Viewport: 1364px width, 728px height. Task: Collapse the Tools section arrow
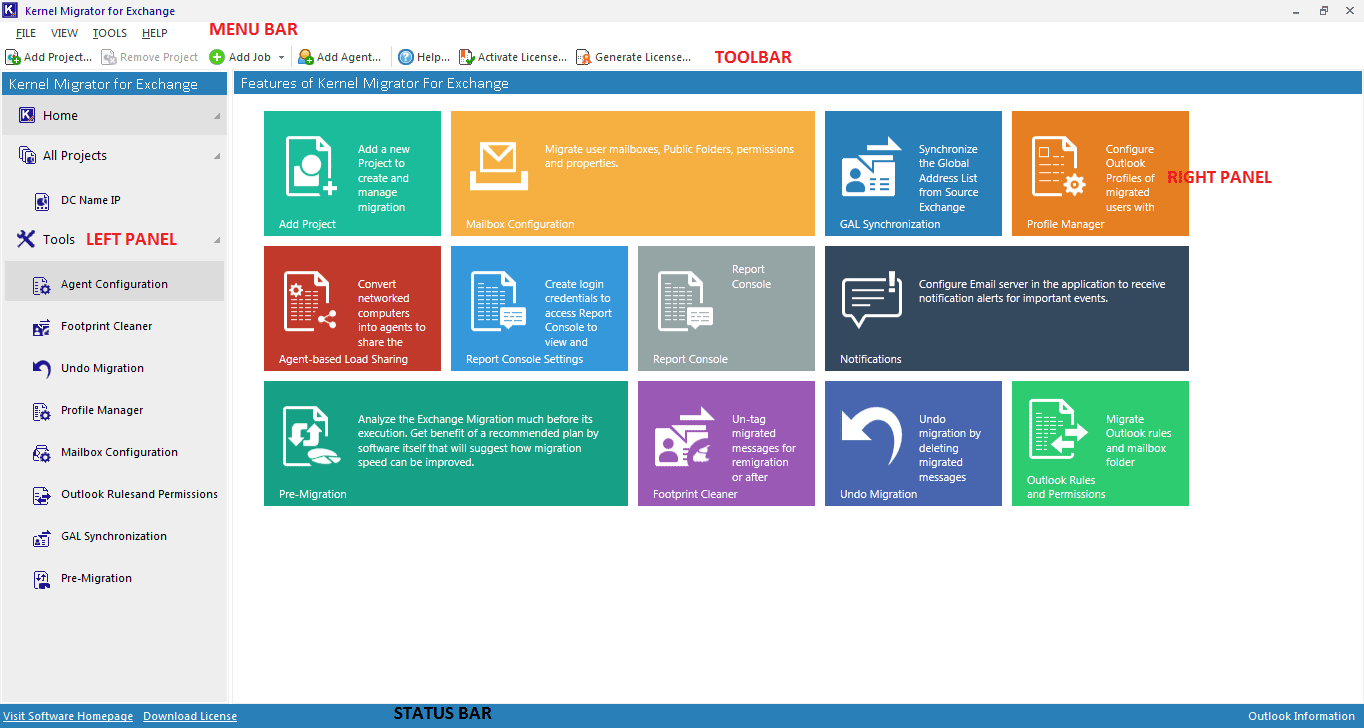(x=217, y=240)
